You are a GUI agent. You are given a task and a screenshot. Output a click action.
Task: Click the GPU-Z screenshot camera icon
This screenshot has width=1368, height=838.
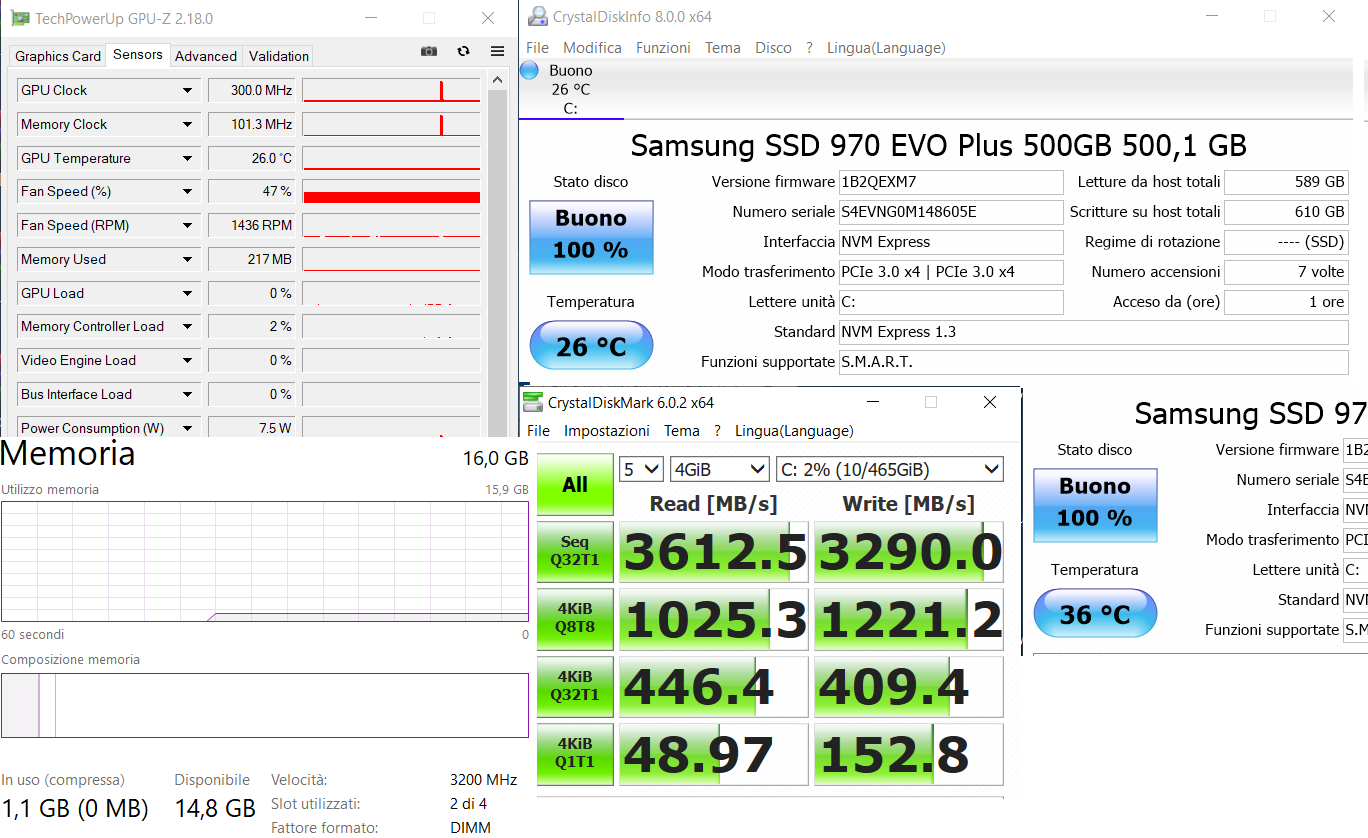429,51
